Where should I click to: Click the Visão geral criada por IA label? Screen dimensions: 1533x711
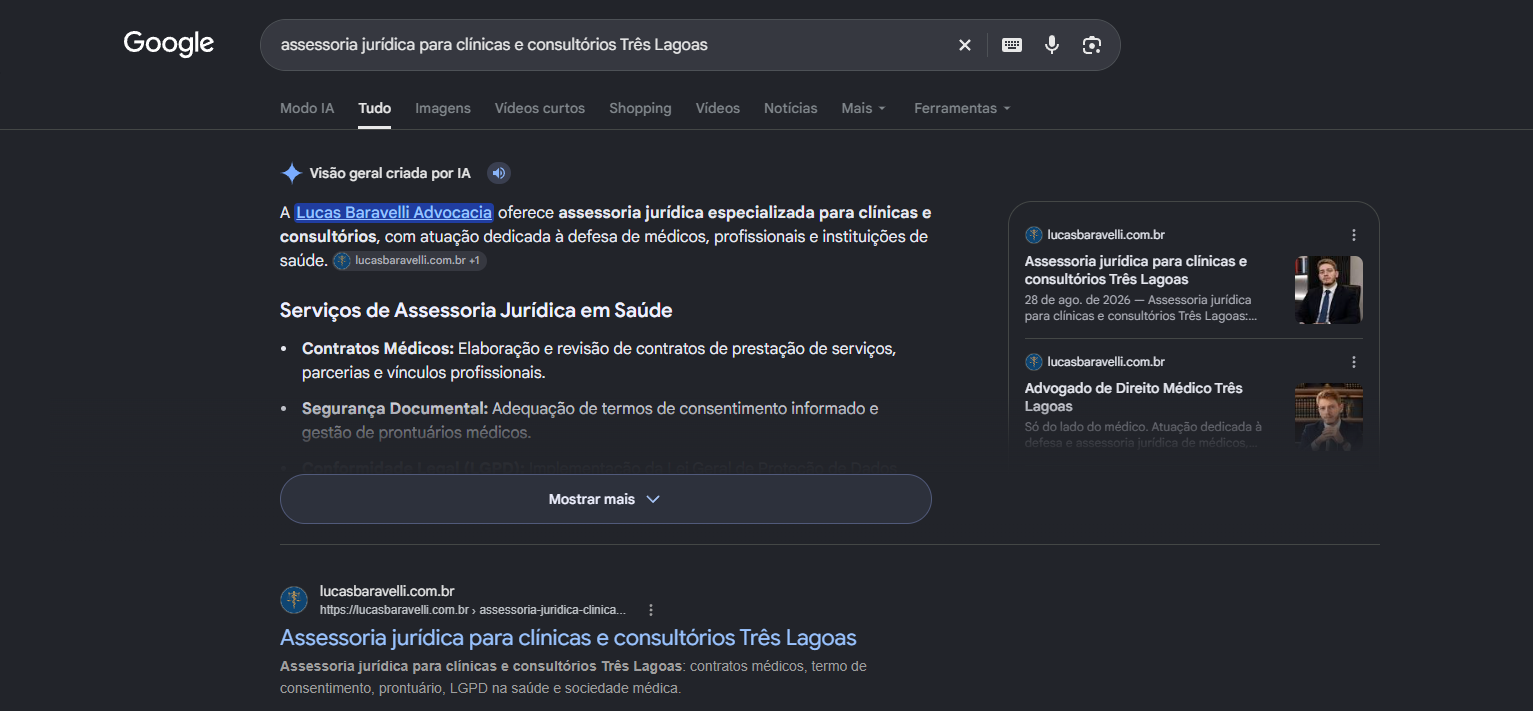(x=390, y=173)
